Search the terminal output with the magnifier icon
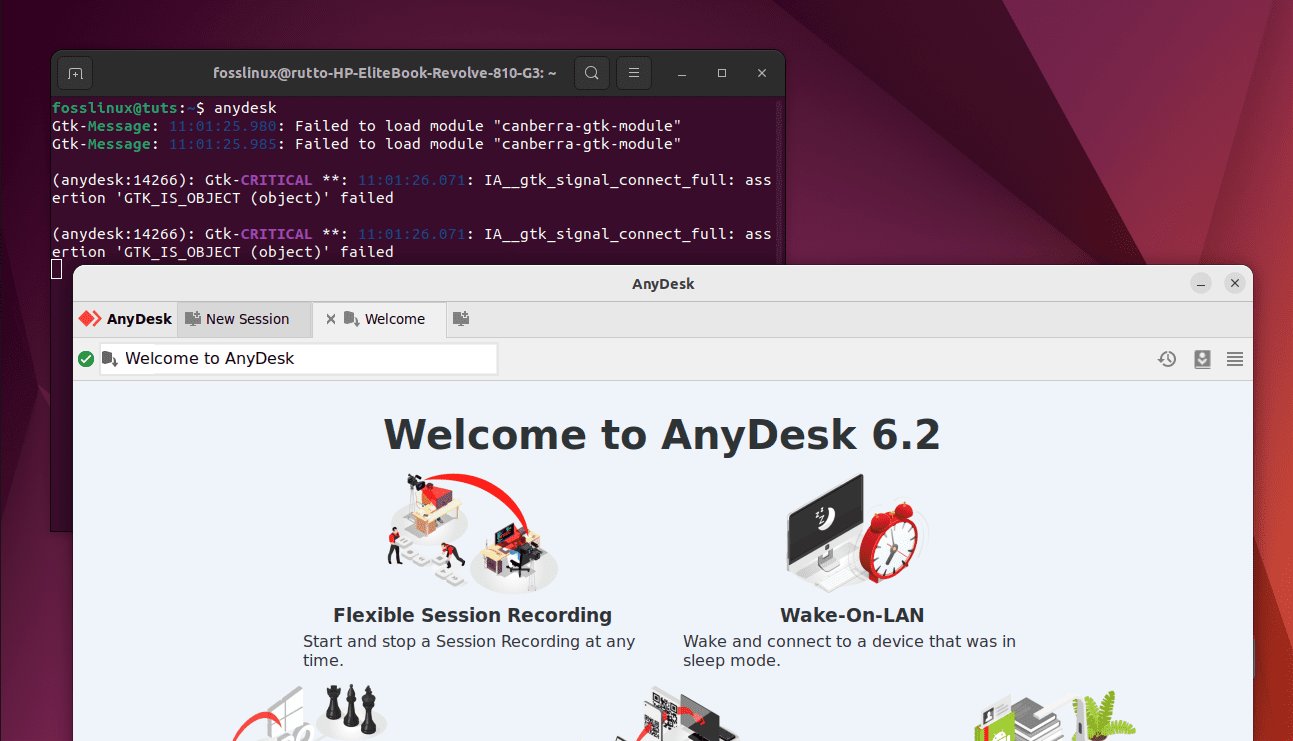 [x=592, y=73]
